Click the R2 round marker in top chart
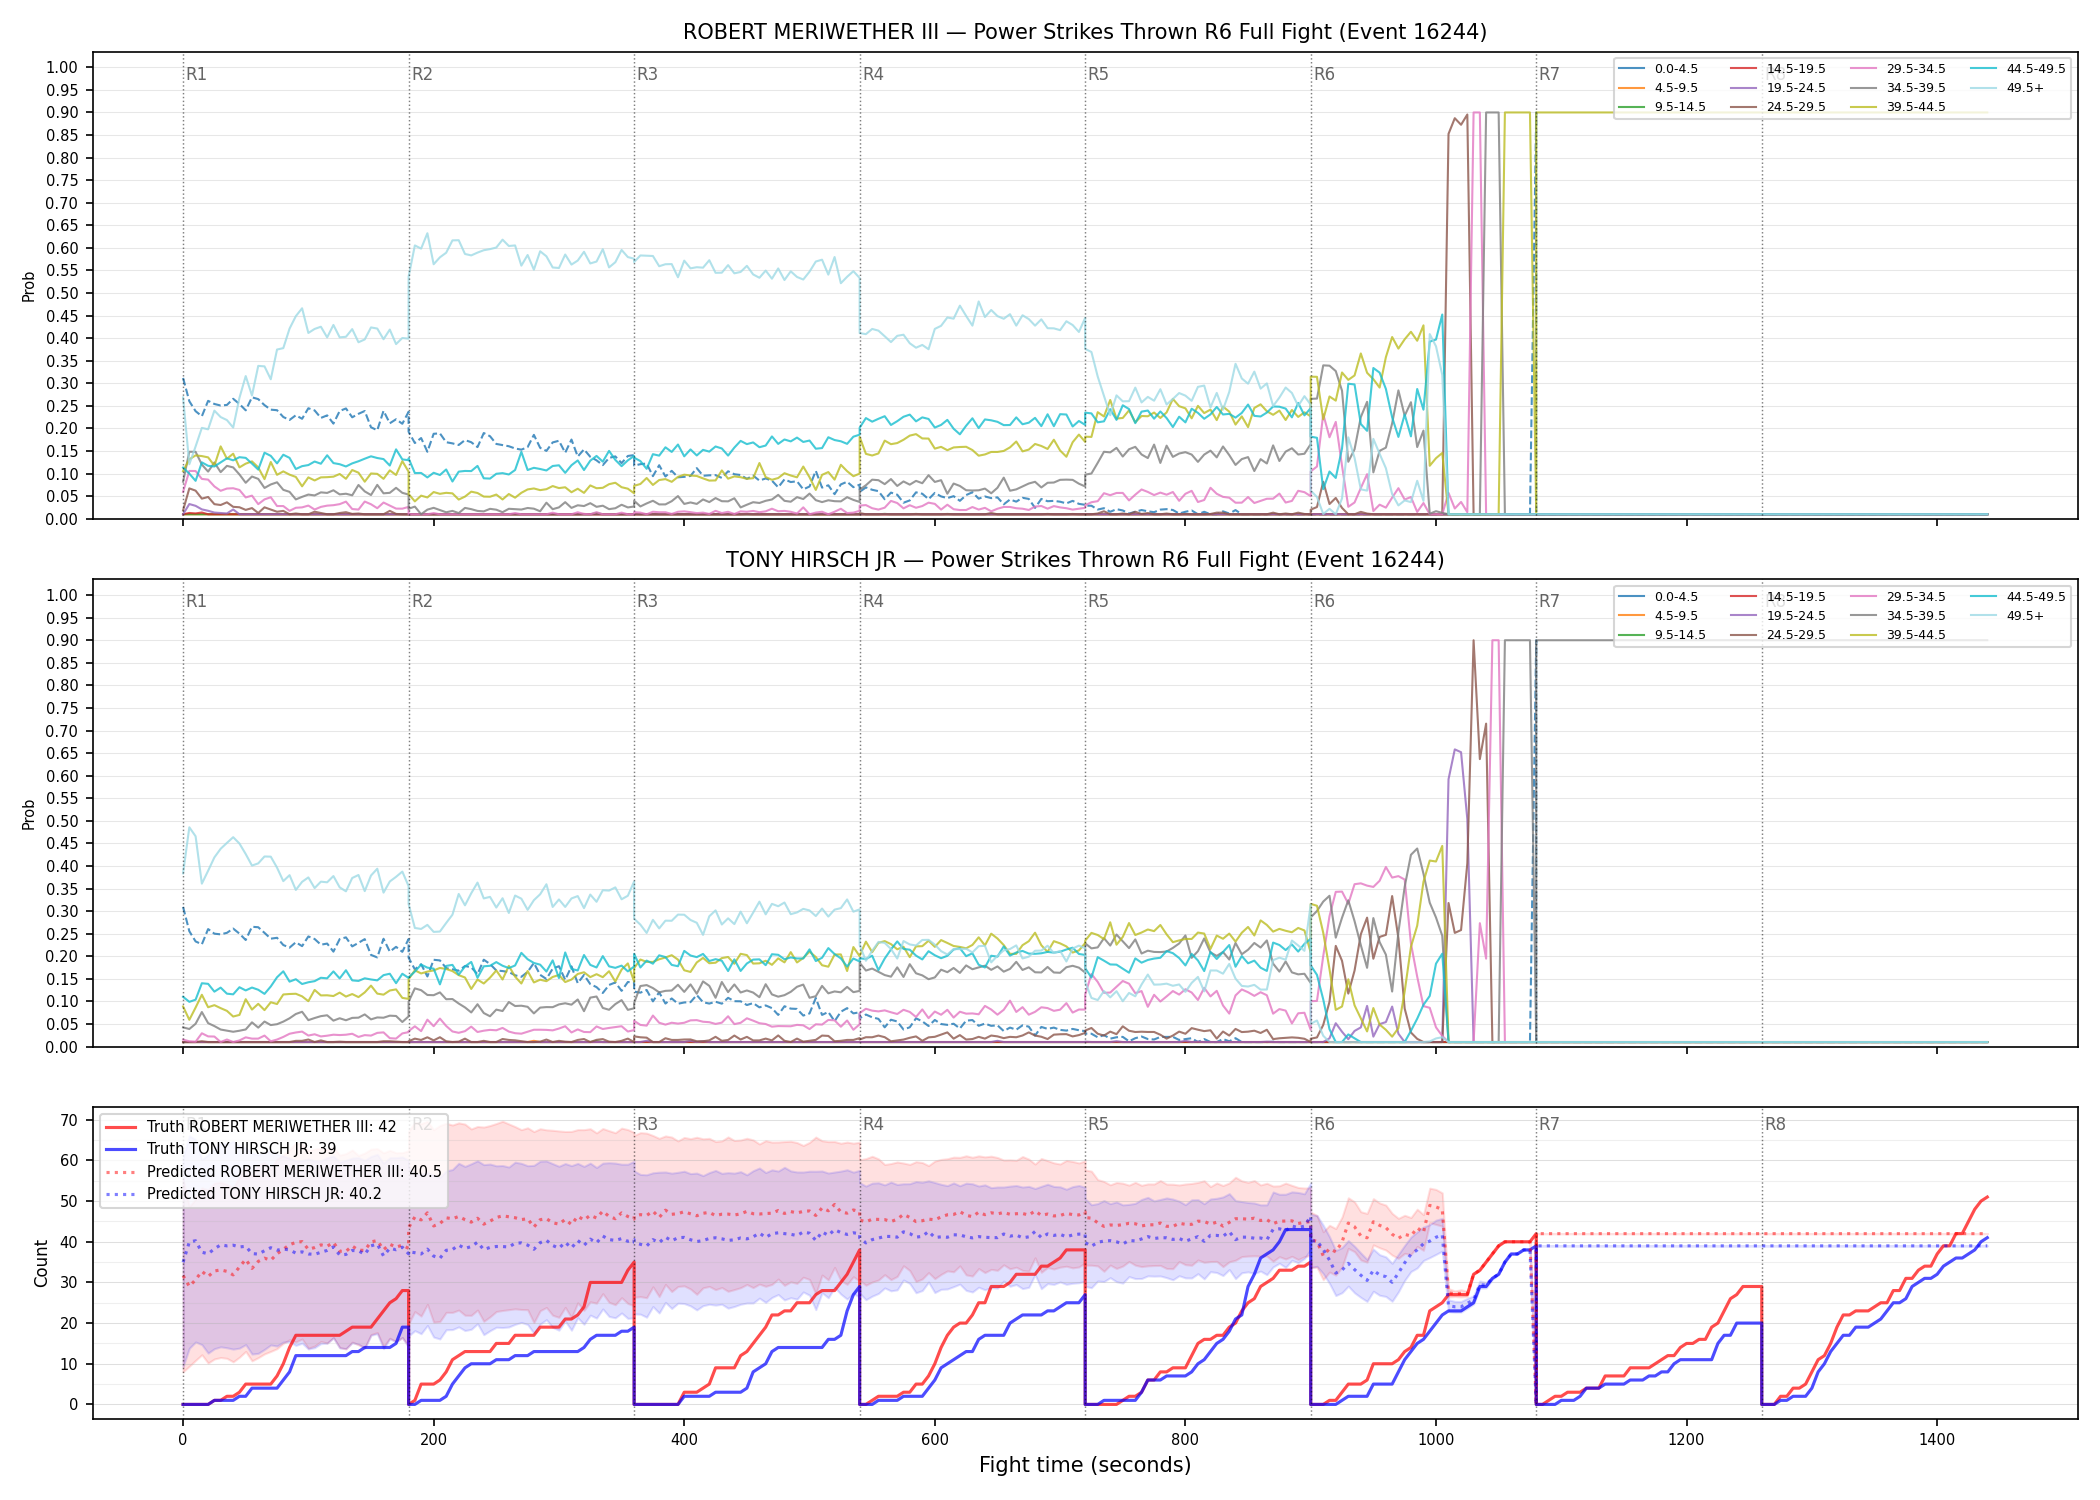 [422, 74]
